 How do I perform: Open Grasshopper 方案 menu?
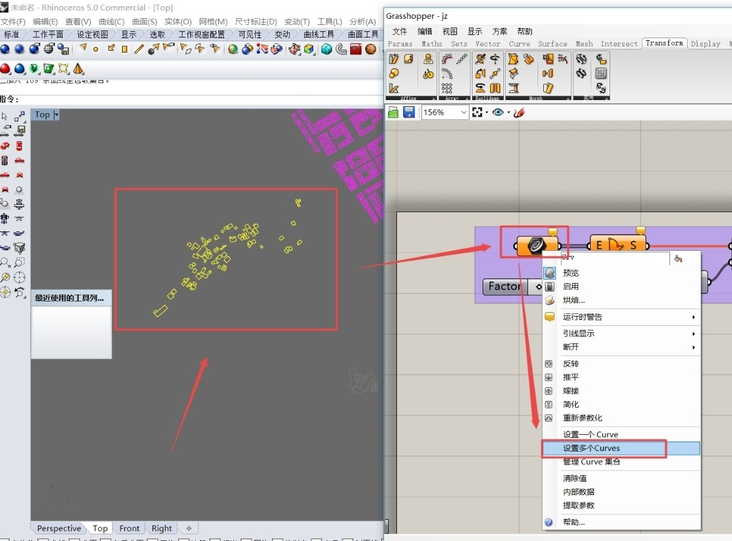pos(500,31)
